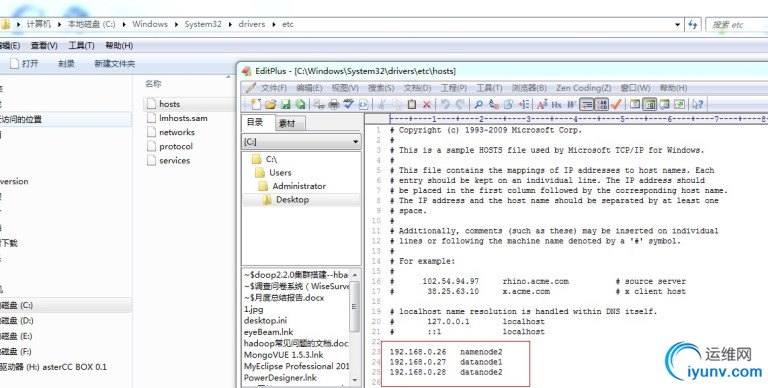Toggle word wrap W icon
The width and height of the screenshot is (768, 388).
tap(571, 104)
